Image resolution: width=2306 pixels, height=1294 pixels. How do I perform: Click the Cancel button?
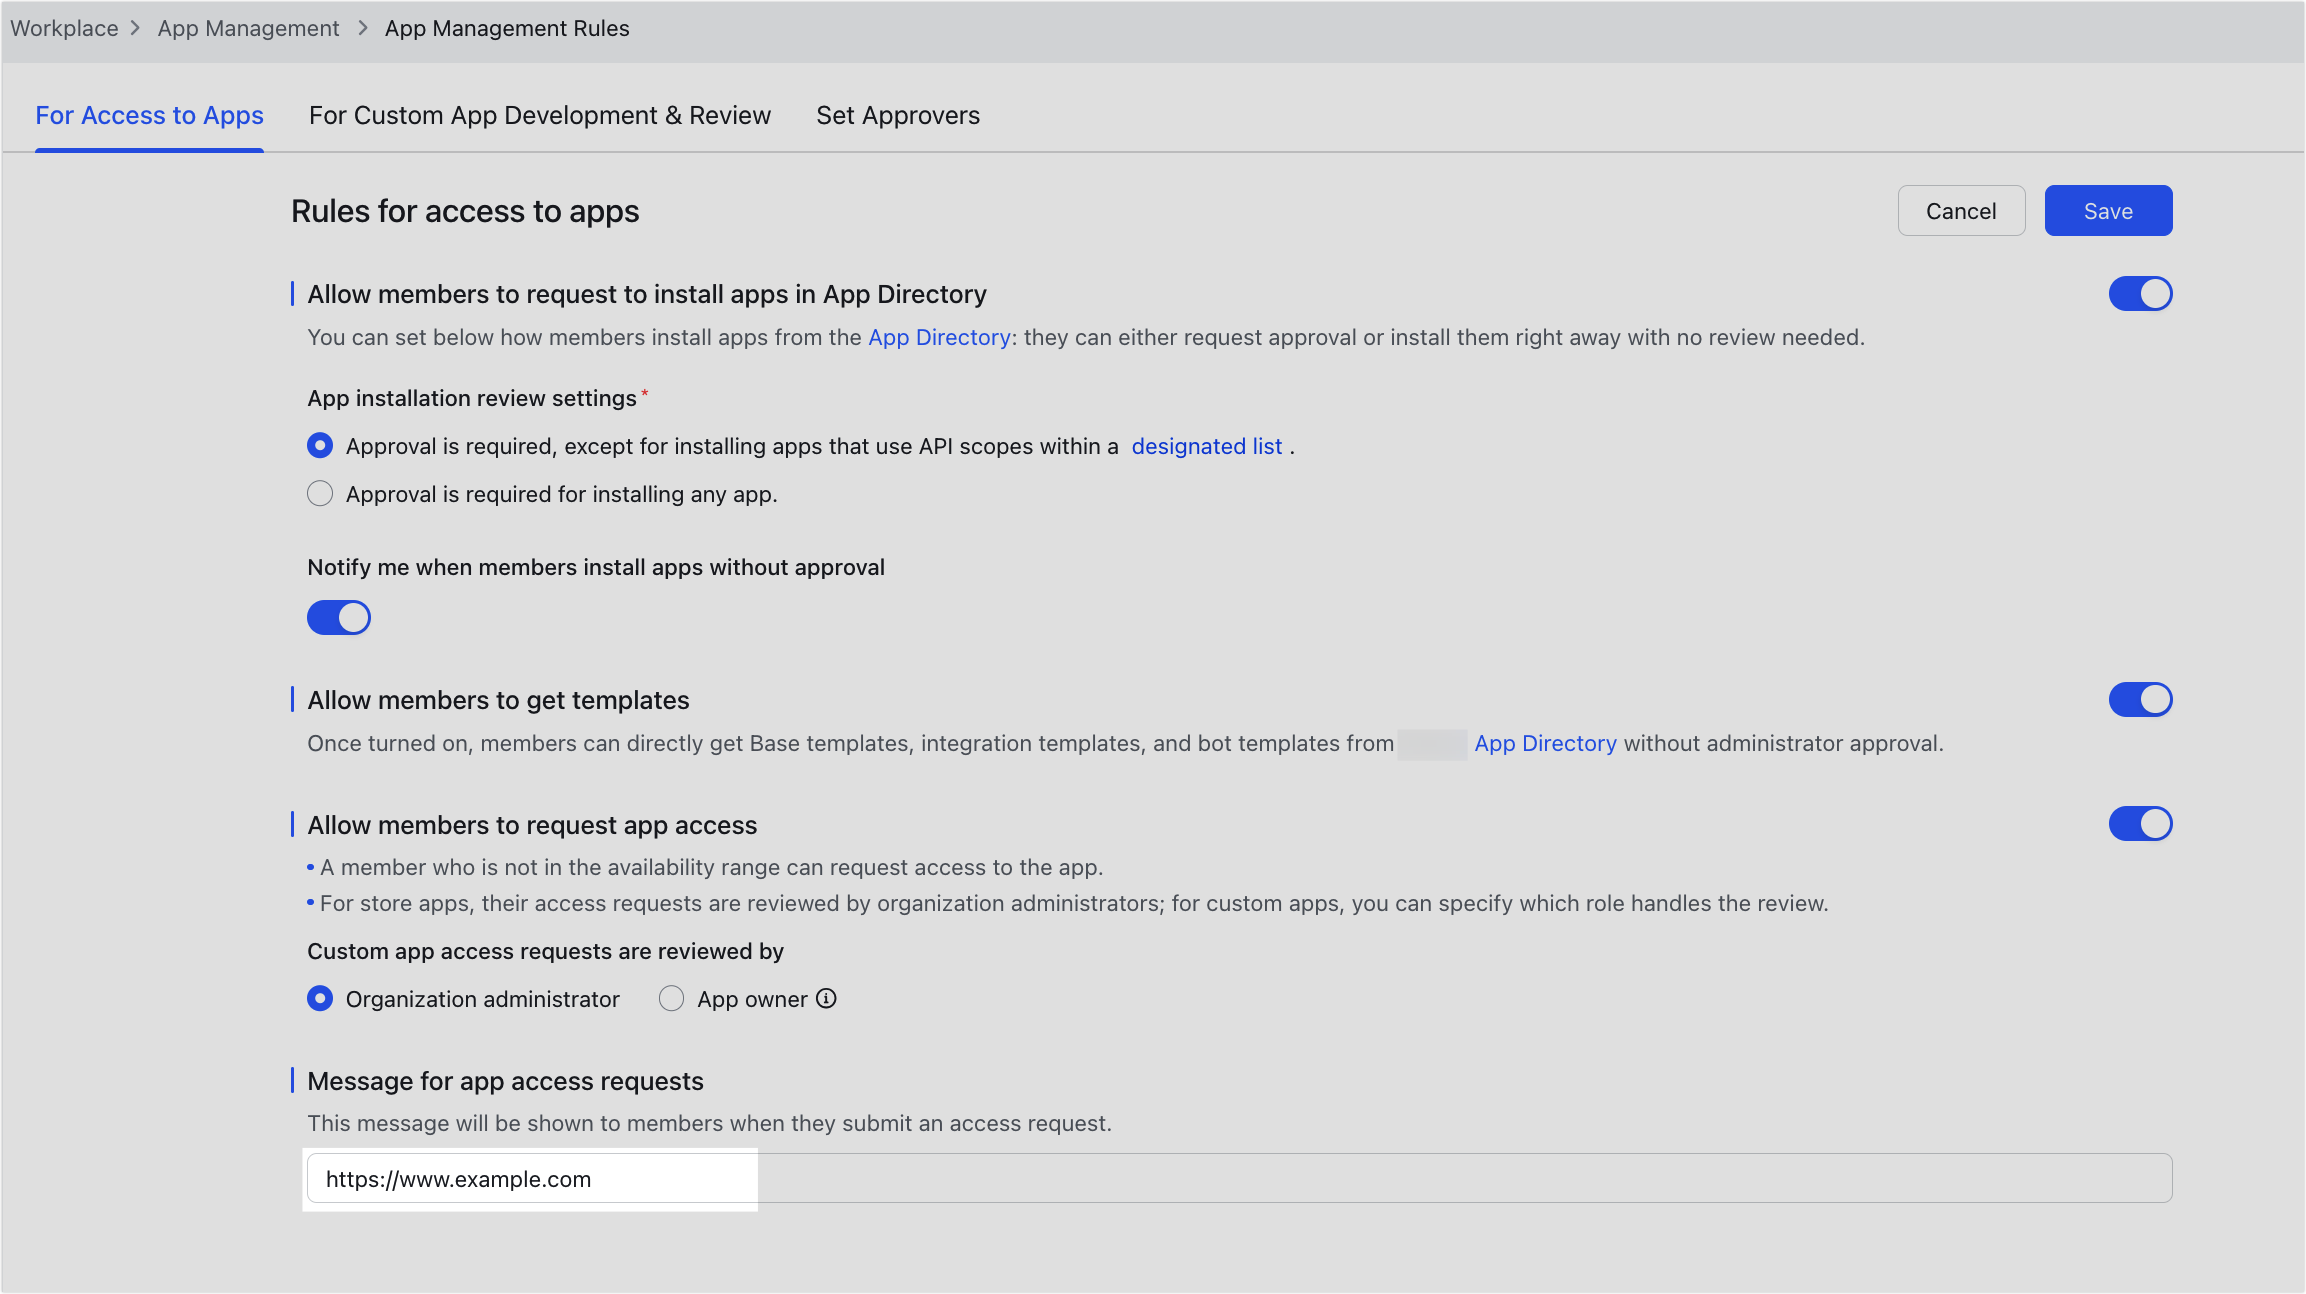point(1961,211)
